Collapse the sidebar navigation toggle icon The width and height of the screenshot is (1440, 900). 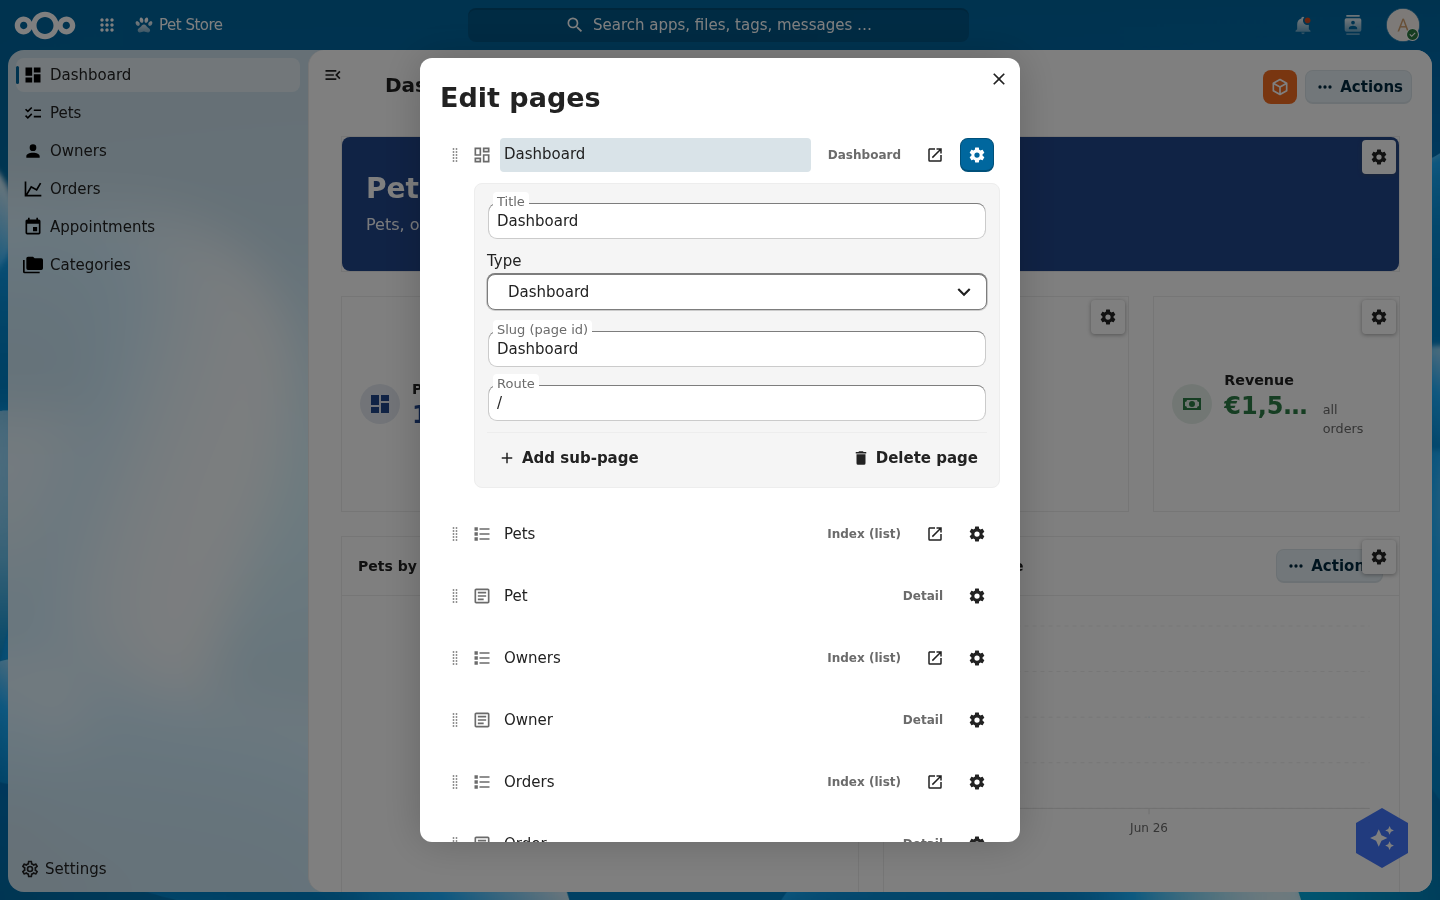coord(333,75)
